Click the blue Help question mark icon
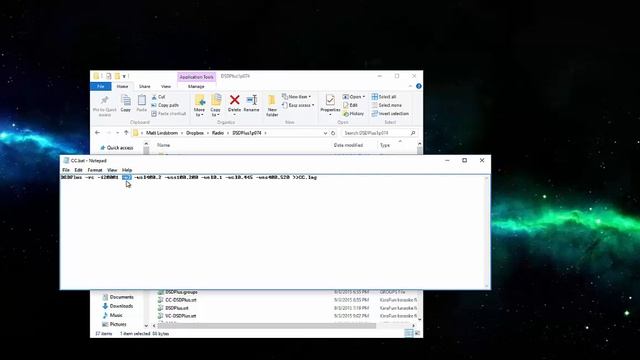Image resolution: width=640 pixels, height=360 pixels. [418, 86]
